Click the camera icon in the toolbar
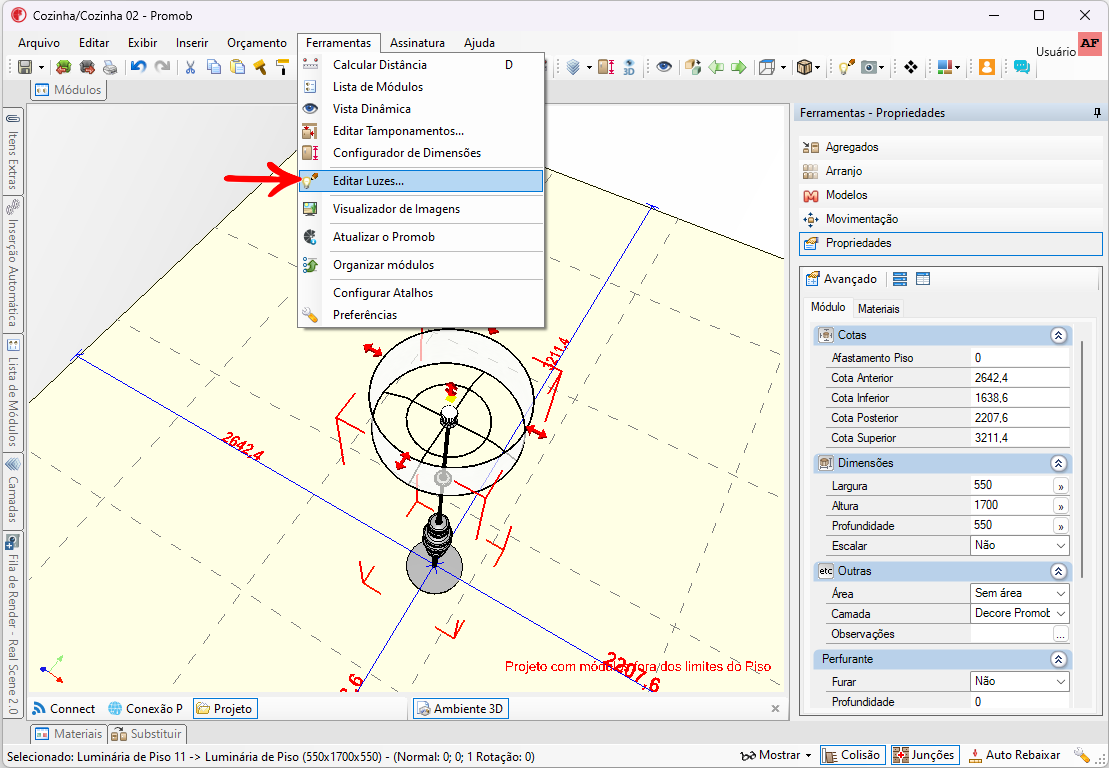 coord(869,67)
